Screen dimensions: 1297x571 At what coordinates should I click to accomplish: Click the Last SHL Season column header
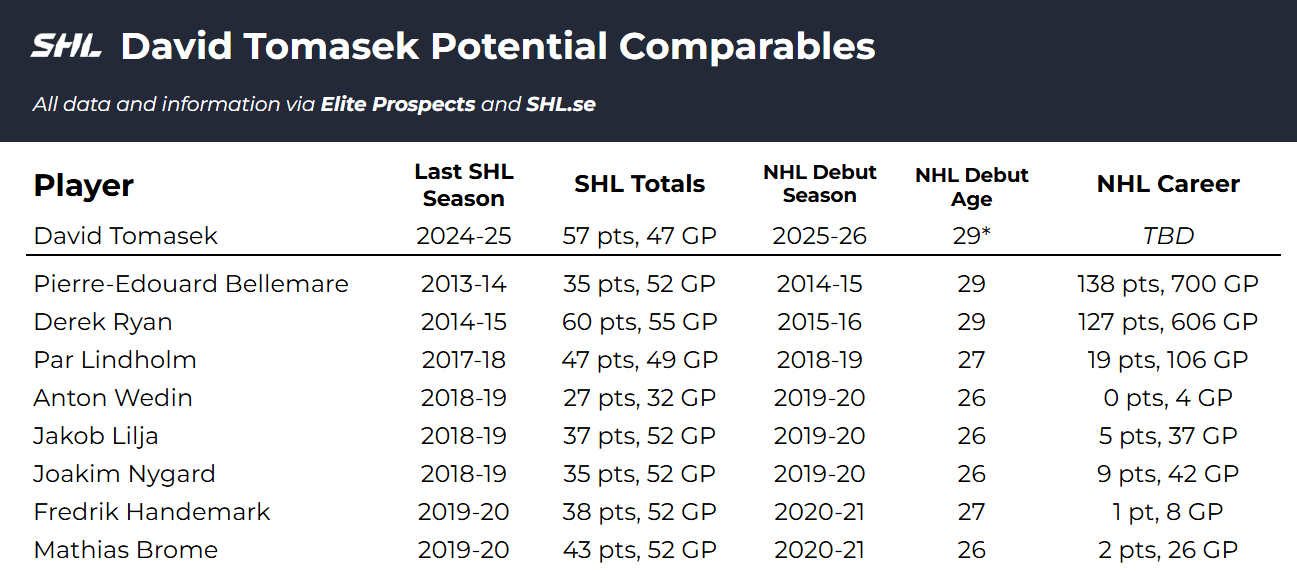464,185
